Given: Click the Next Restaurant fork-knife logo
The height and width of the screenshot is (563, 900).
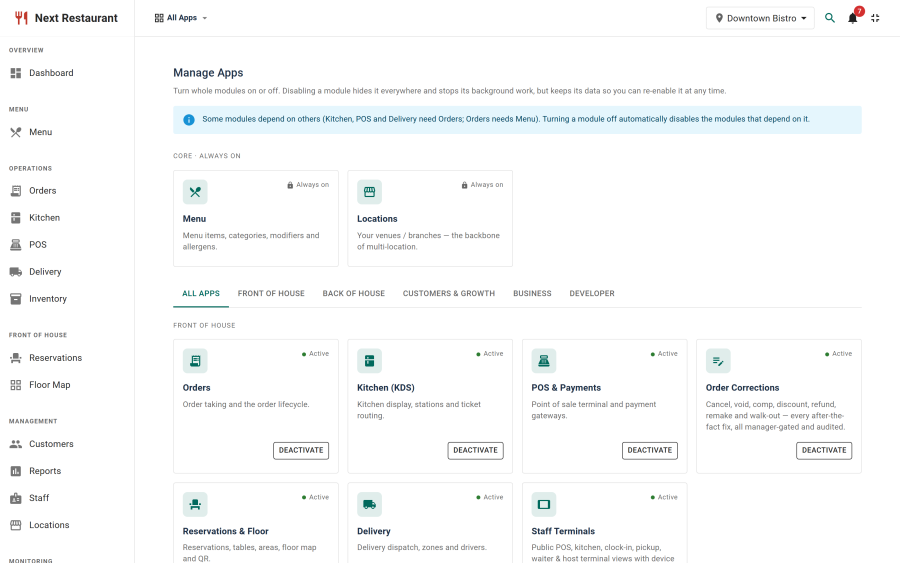Looking at the screenshot, I should point(21,18).
